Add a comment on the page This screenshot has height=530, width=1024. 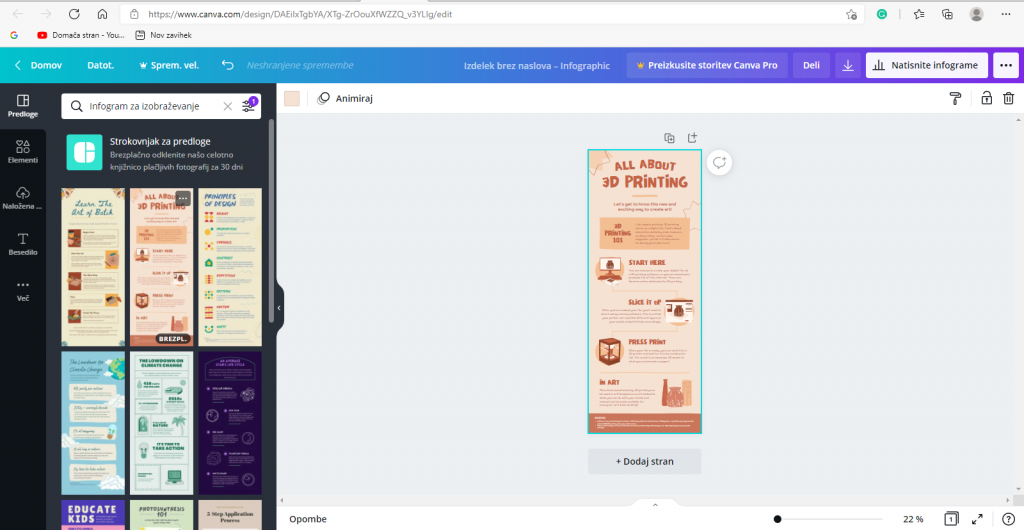tap(719, 163)
